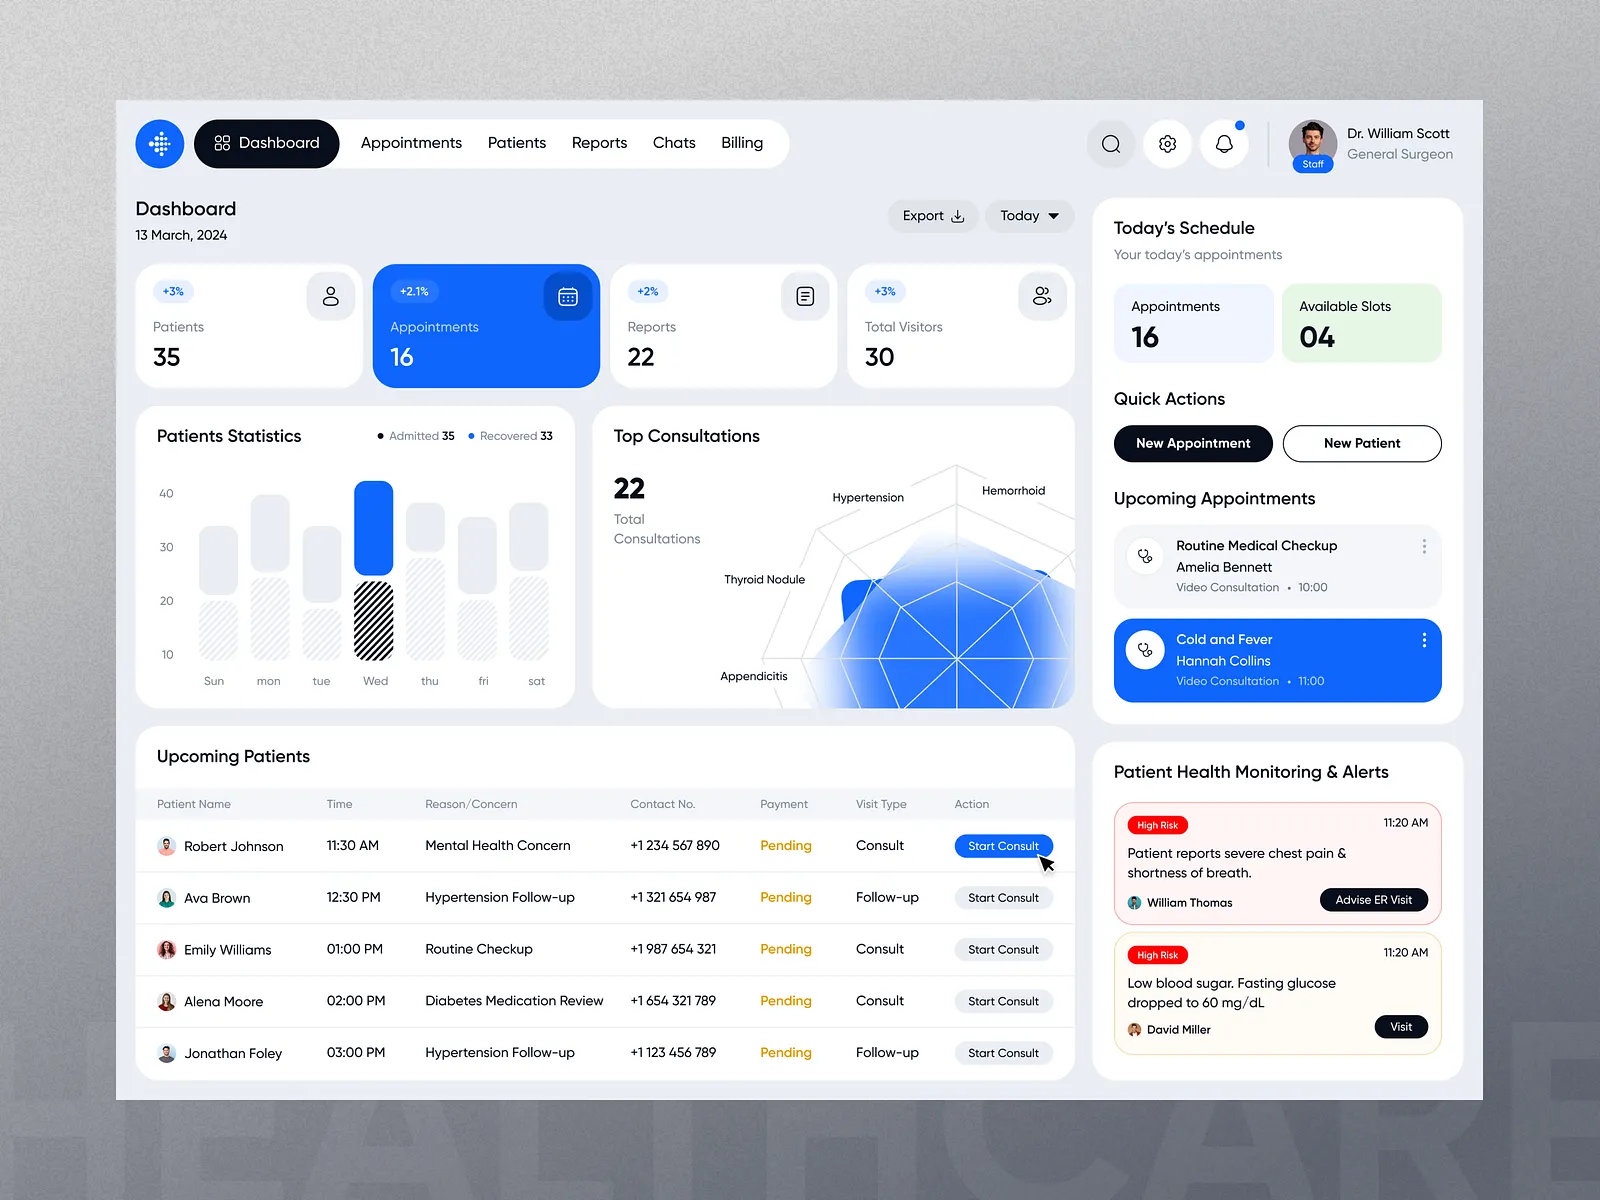The height and width of the screenshot is (1200, 1600).
Task: Click Advise ER Visit for William Thomas
Action: coord(1373,899)
